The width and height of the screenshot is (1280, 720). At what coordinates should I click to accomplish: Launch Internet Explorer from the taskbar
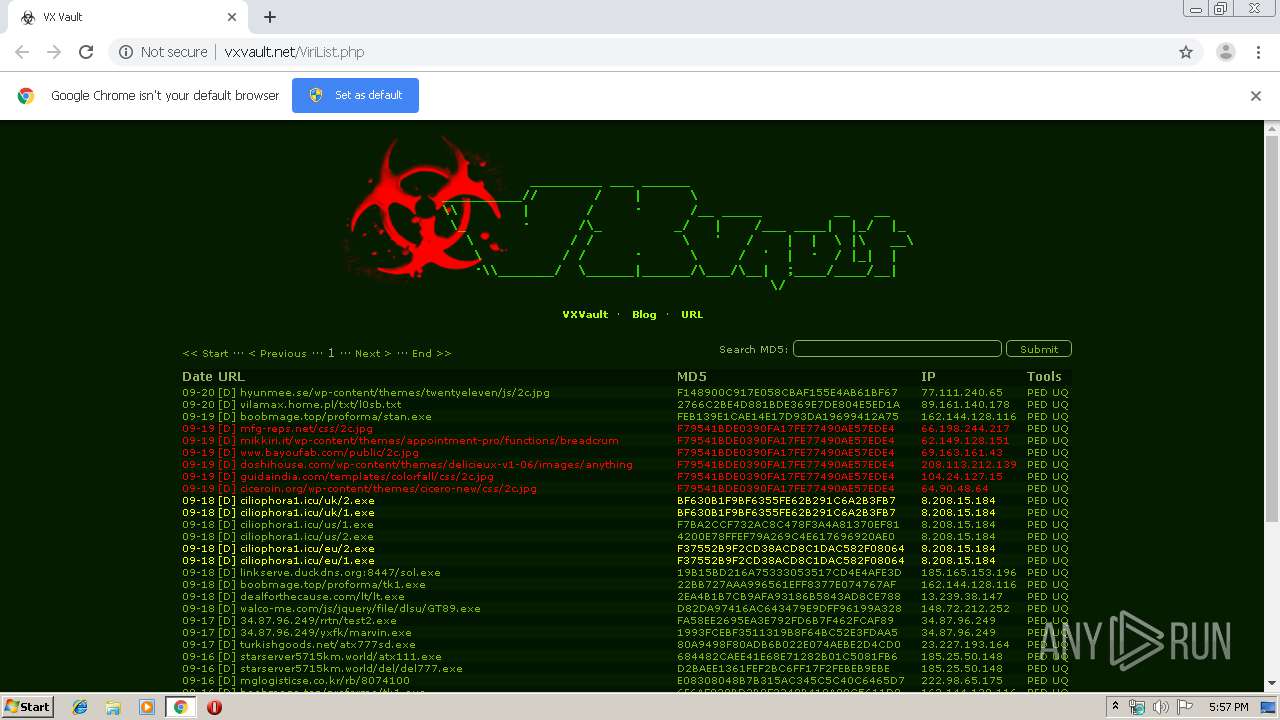tap(80, 707)
